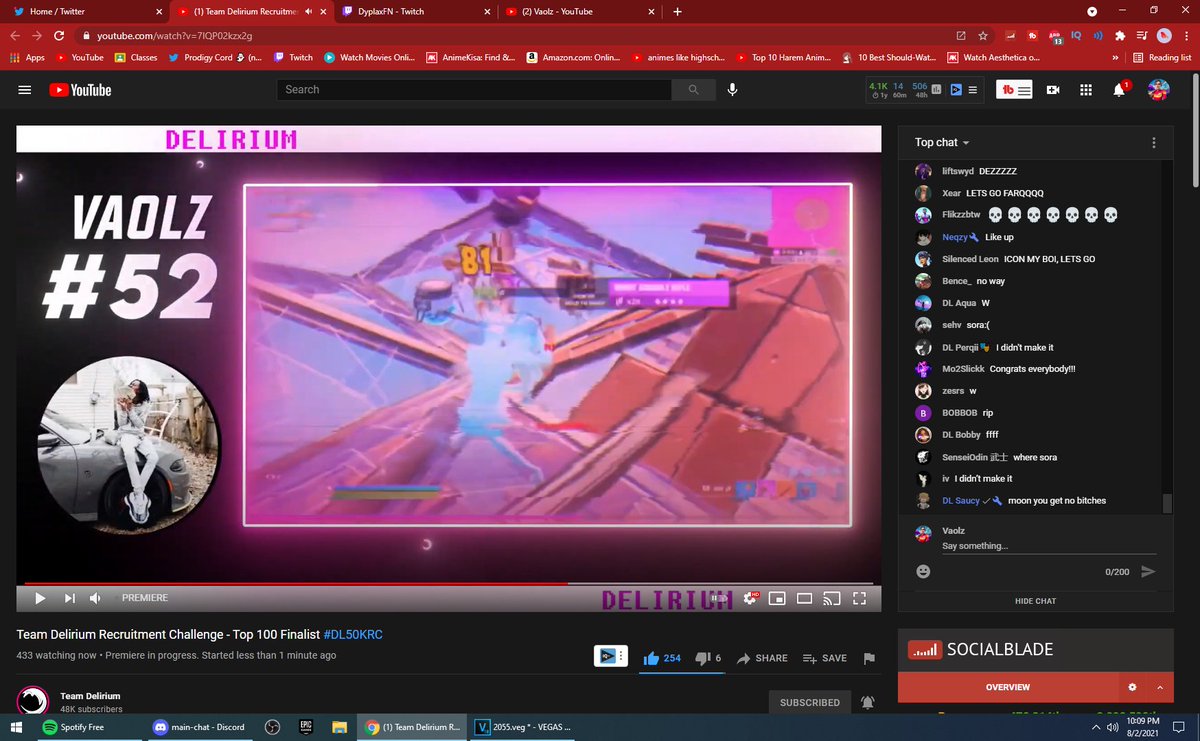Viewport: 1200px width, 741px height.
Task: Activate voice search microphone
Action: (732, 90)
